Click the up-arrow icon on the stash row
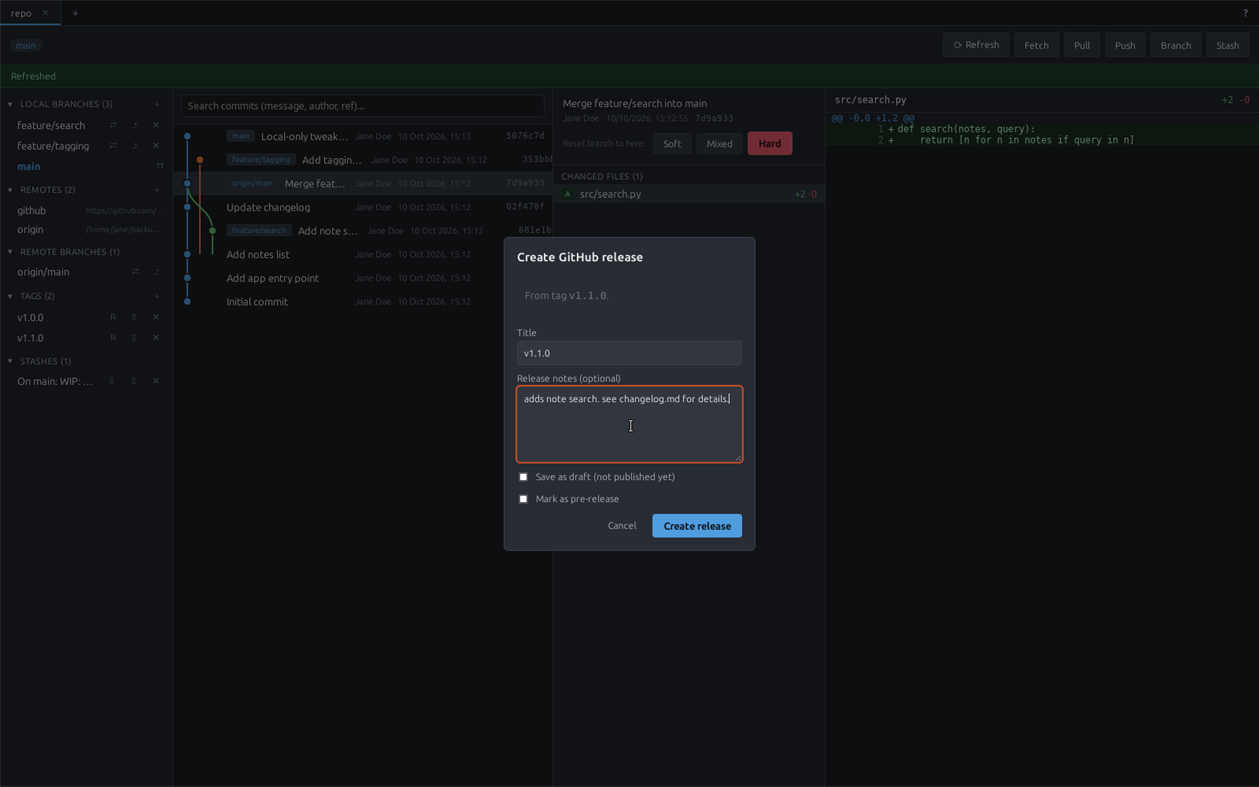 coord(134,381)
